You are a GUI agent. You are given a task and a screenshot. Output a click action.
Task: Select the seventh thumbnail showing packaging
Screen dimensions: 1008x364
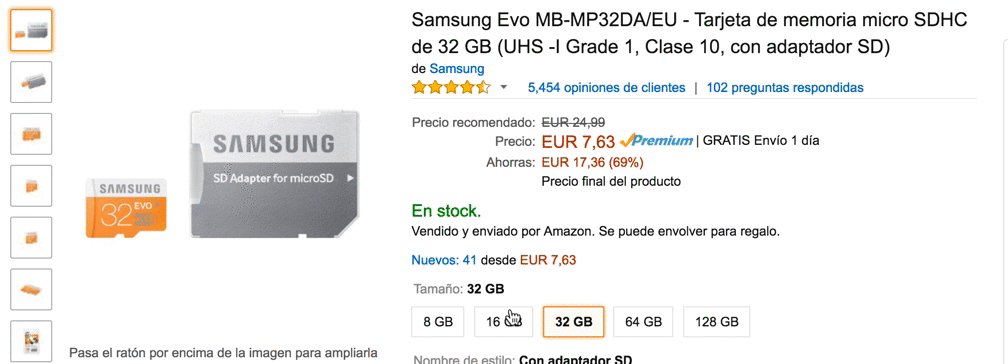pos(31,340)
